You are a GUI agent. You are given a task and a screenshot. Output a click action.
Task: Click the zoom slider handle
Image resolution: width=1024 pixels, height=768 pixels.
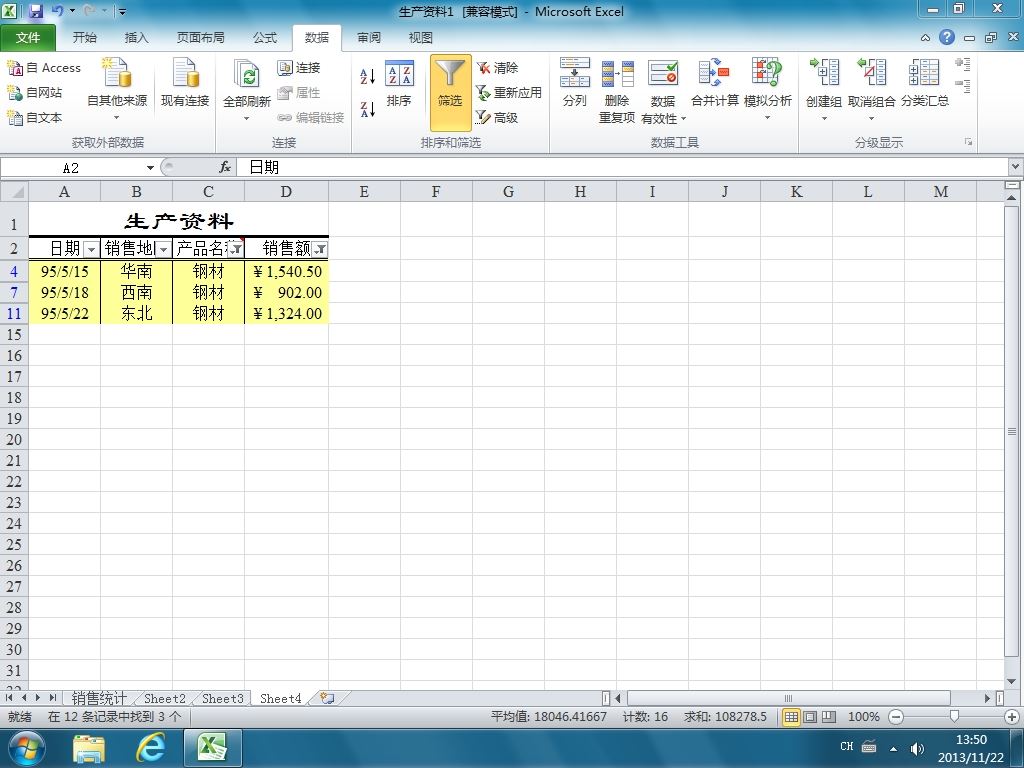point(954,717)
